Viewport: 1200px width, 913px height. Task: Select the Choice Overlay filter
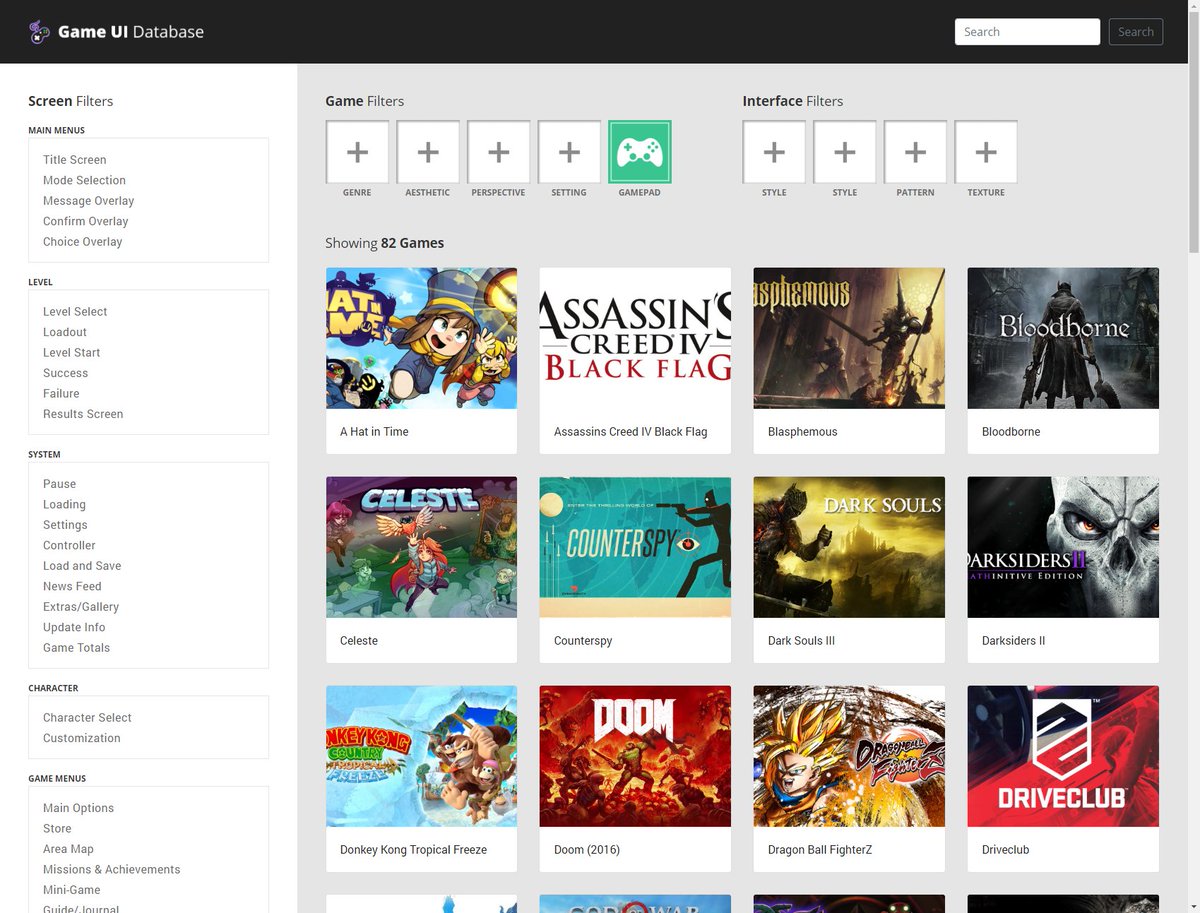click(82, 242)
